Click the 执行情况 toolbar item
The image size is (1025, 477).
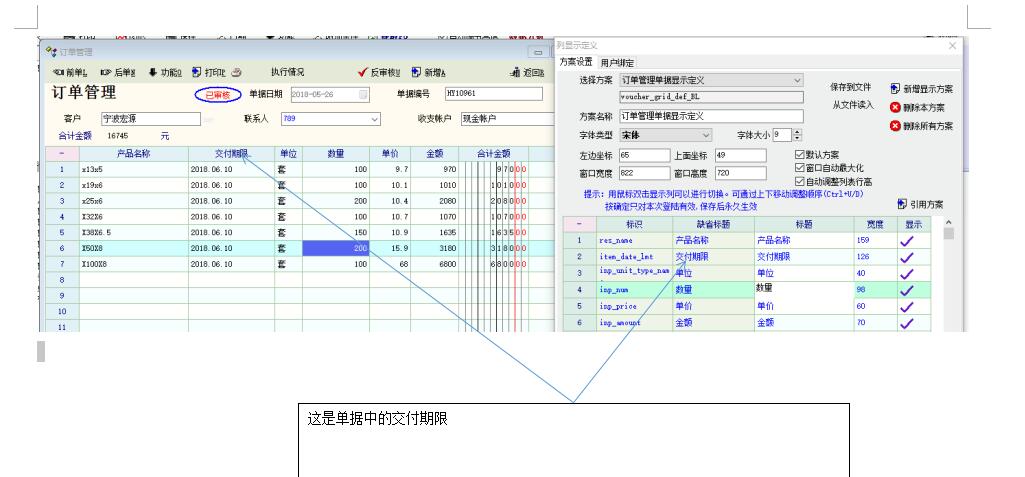tap(288, 73)
